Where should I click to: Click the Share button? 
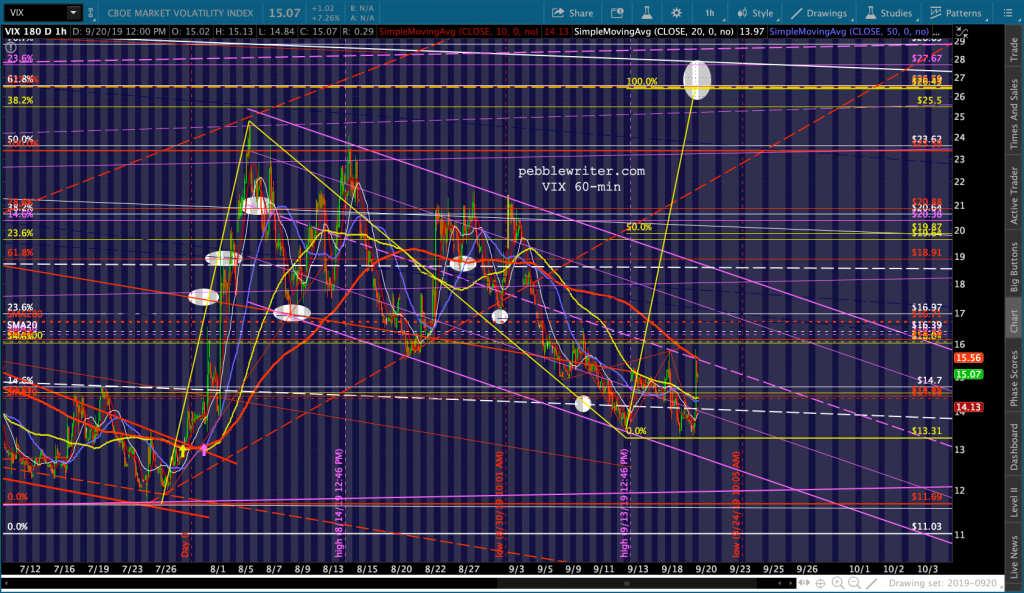[x=572, y=13]
